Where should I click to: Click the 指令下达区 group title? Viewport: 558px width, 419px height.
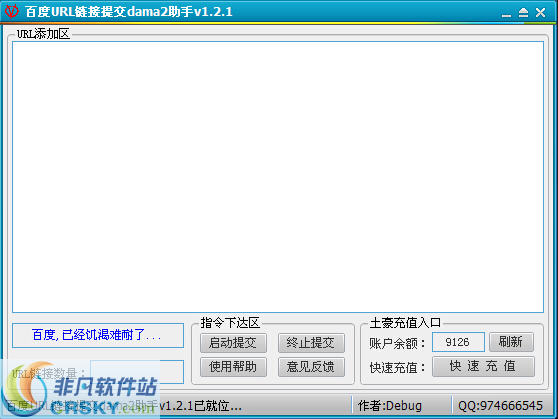click(x=230, y=323)
